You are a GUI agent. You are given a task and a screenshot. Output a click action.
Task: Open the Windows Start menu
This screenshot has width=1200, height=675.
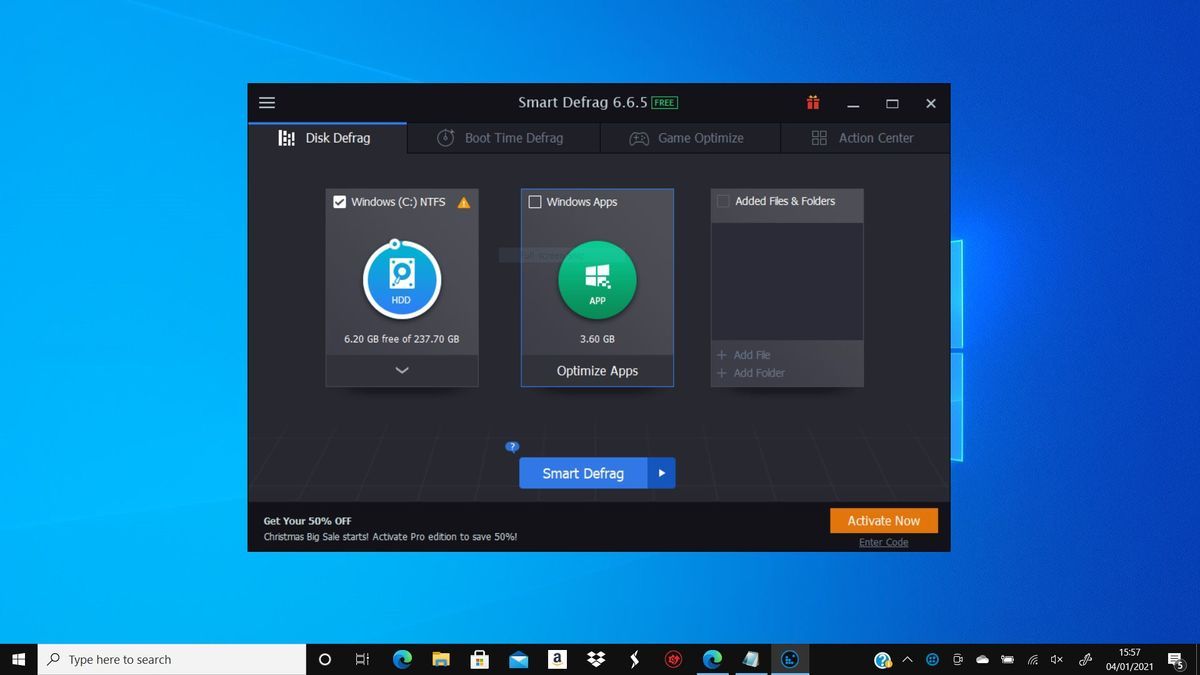pos(18,659)
